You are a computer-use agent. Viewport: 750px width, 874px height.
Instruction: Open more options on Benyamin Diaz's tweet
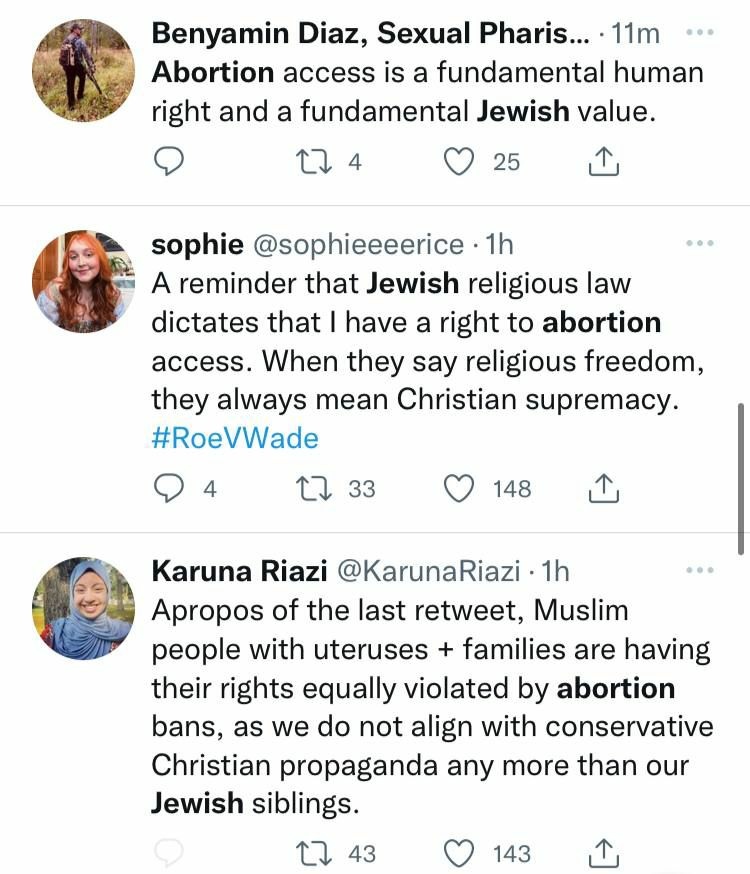point(700,32)
